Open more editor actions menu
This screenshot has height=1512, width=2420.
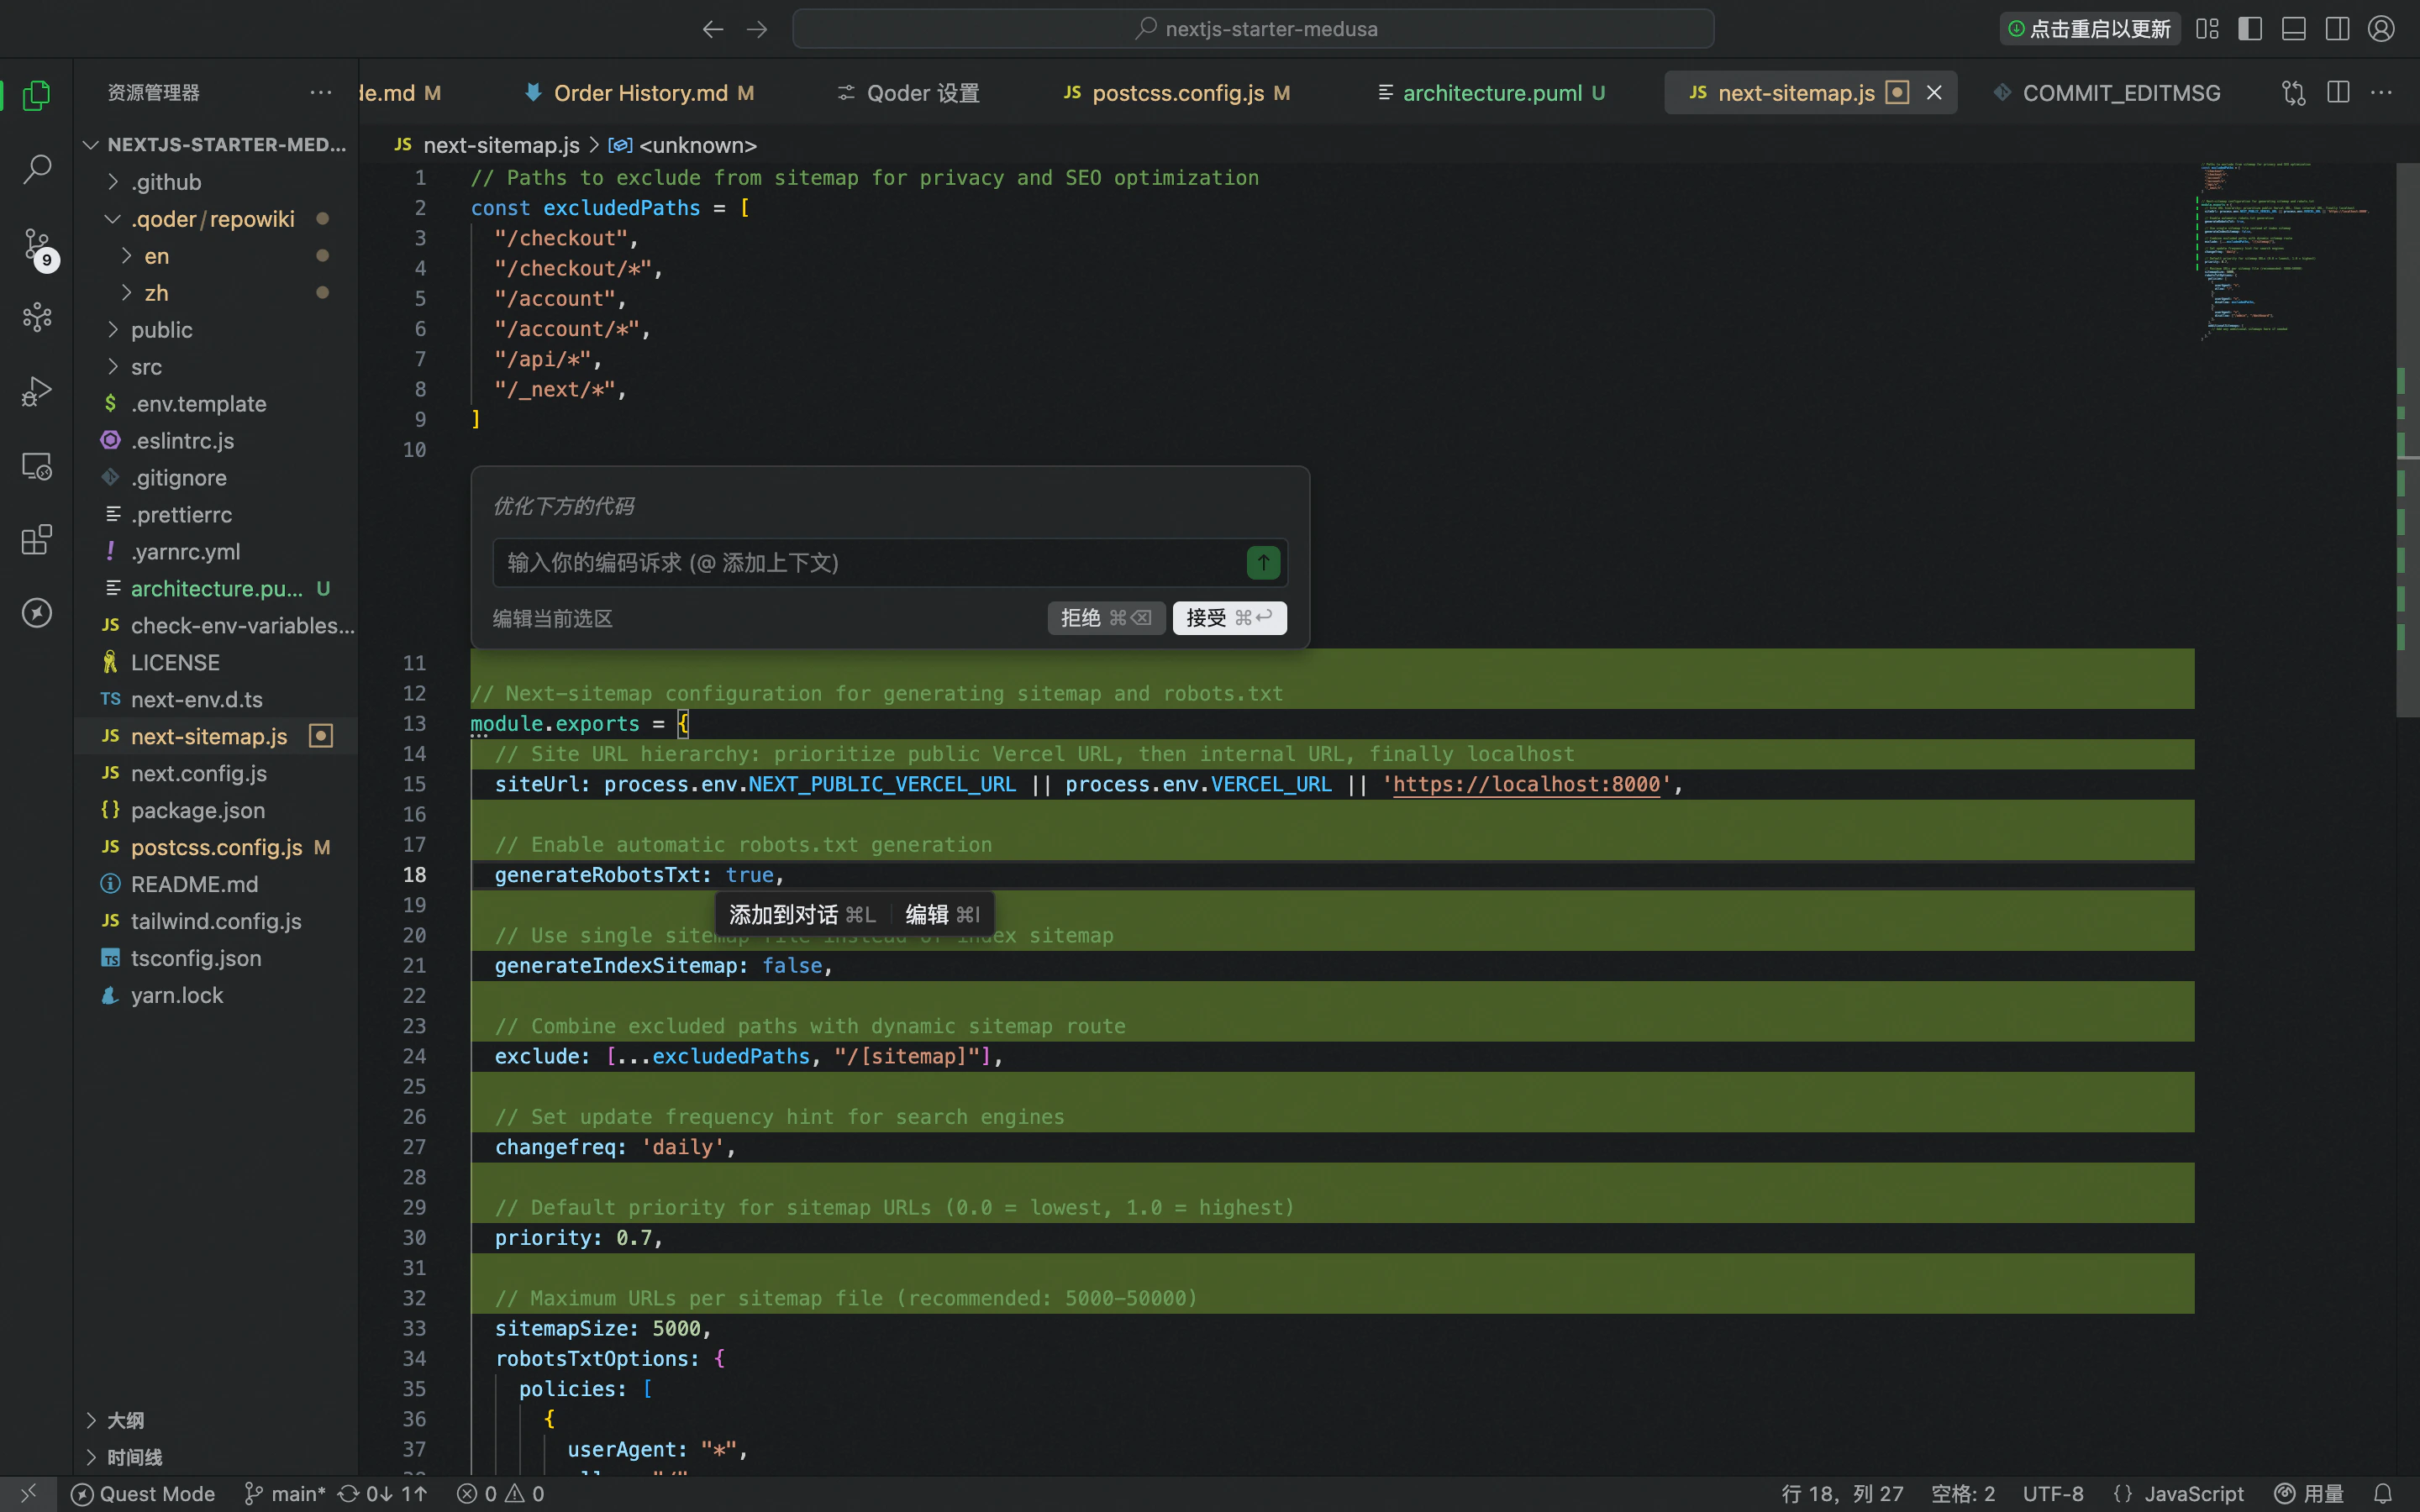2382,93
